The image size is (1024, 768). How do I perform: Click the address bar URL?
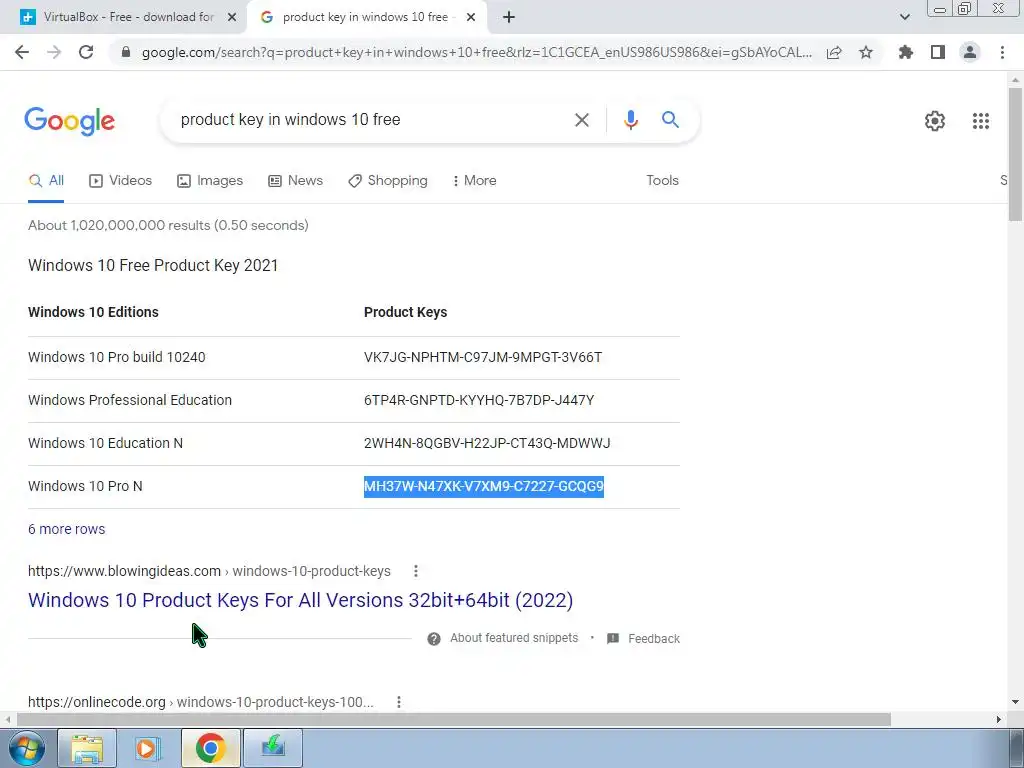pyautogui.click(x=477, y=52)
